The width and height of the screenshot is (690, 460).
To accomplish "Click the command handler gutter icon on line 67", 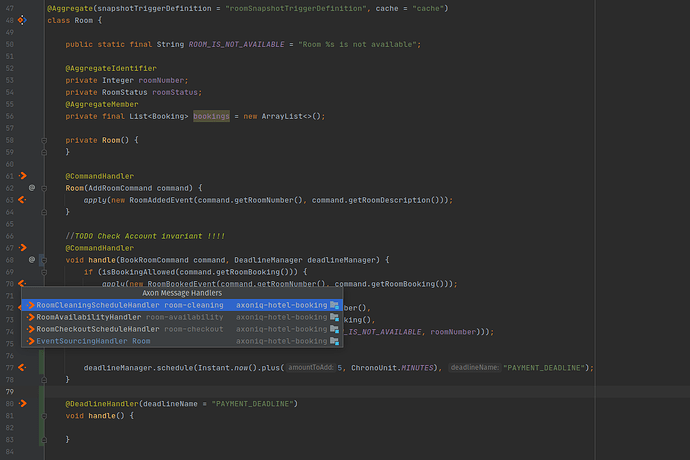I will coord(22,248).
